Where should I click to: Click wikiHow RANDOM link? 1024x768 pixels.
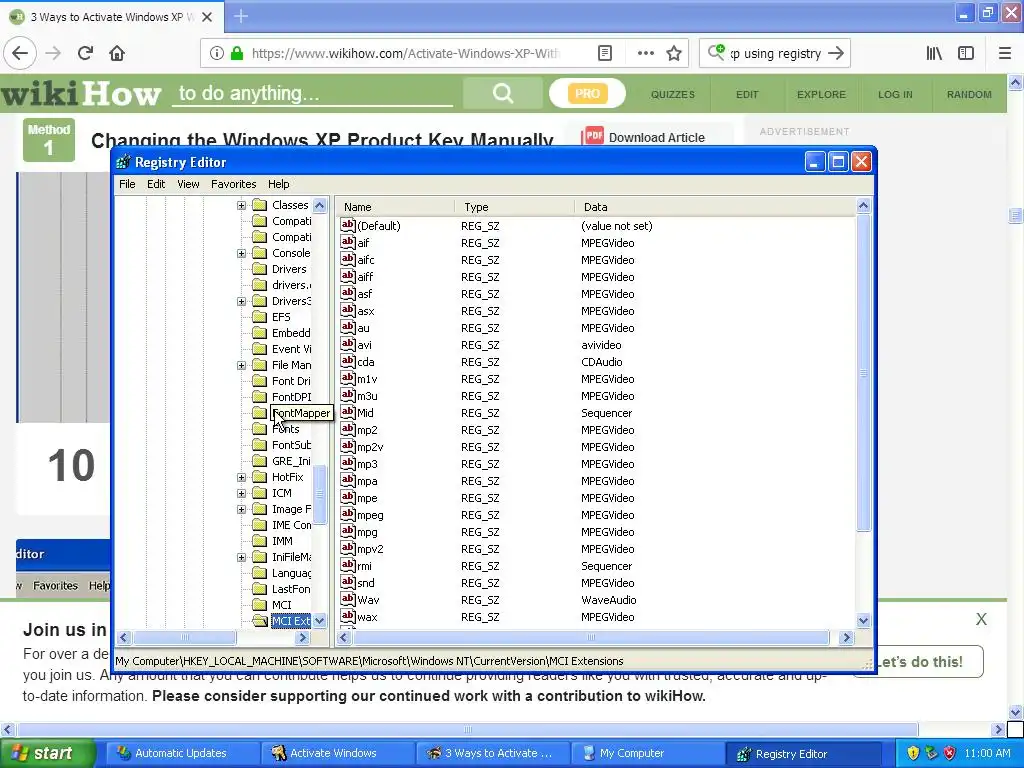click(x=969, y=94)
